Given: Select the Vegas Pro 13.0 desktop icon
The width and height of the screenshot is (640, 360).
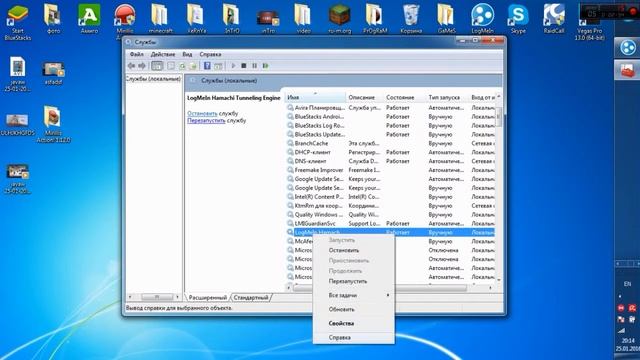Looking at the screenshot, I should click(x=589, y=22).
